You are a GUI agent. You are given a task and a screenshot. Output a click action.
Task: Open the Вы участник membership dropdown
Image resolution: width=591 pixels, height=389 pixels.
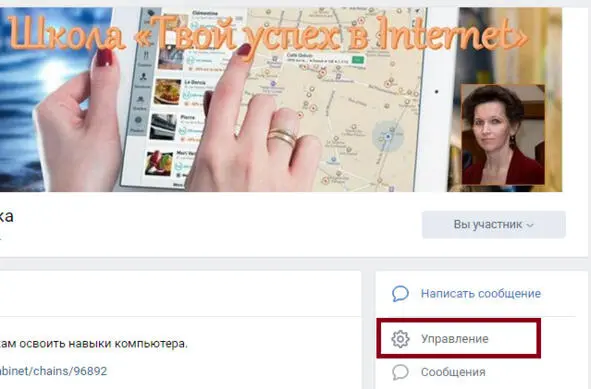click(493, 225)
